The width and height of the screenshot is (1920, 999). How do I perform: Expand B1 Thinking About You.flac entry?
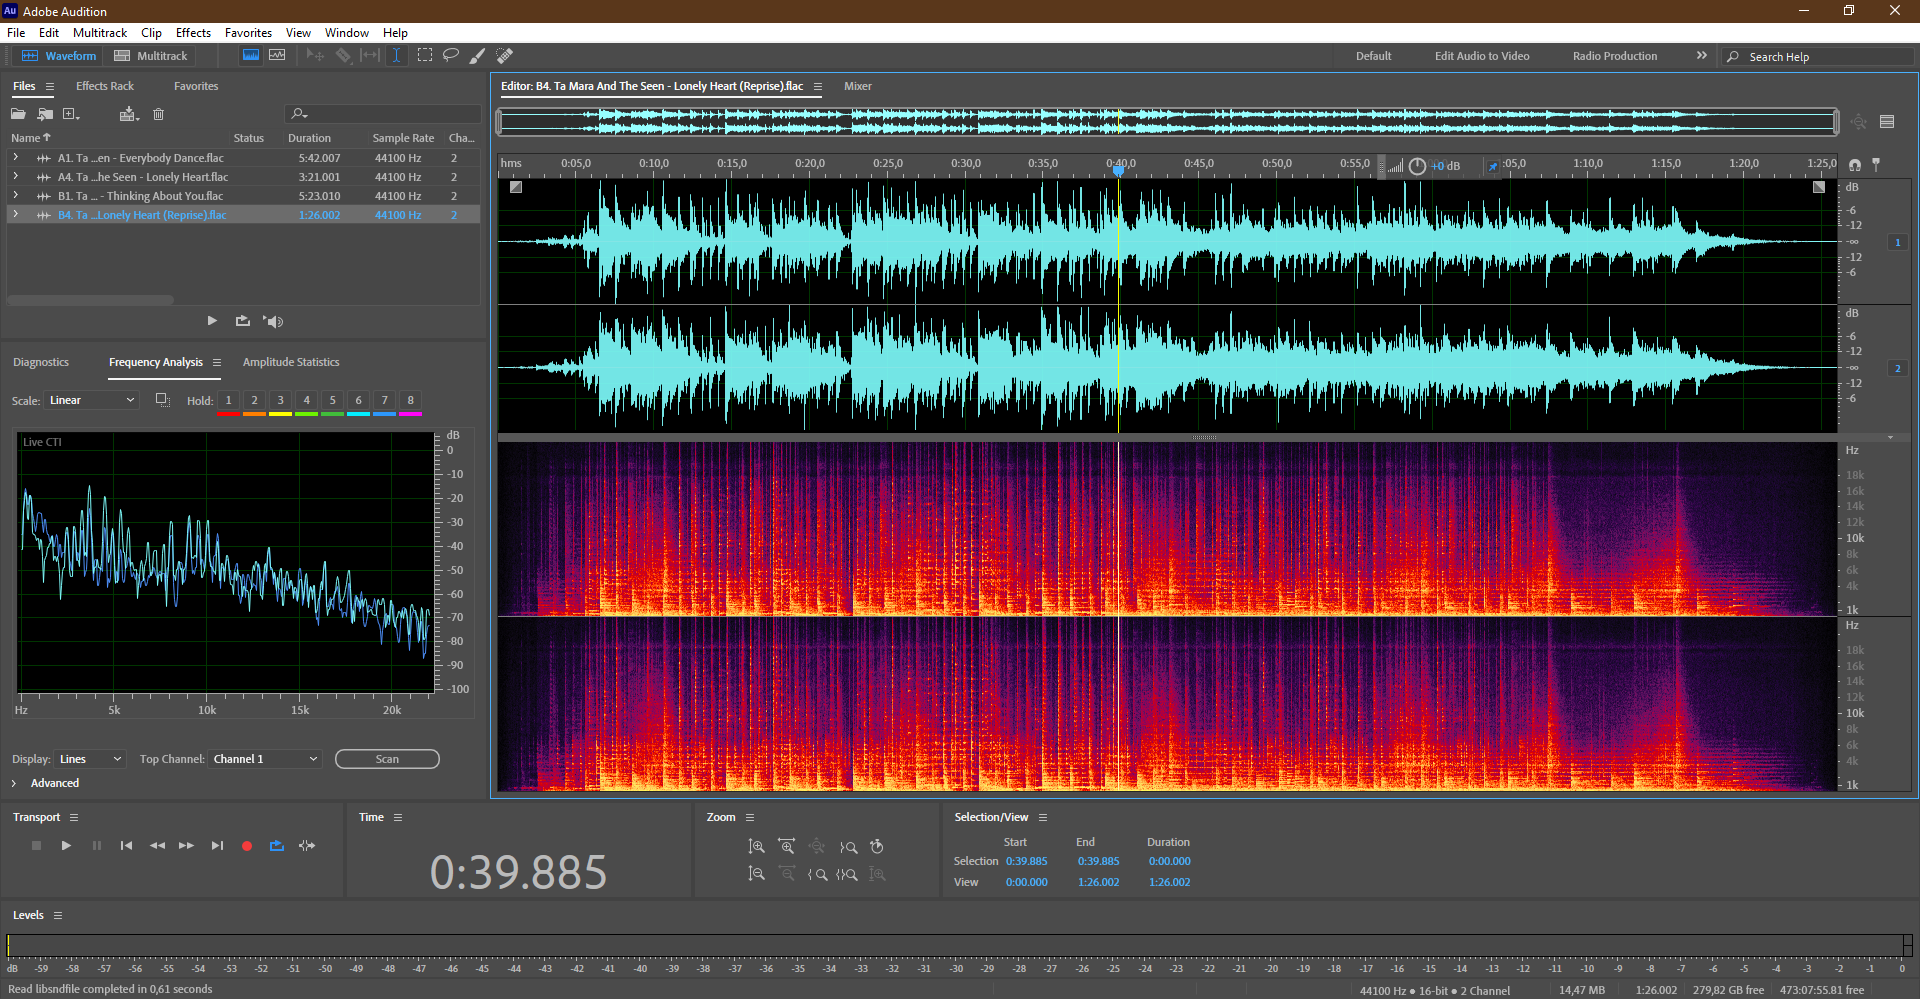[x=15, y=195]
